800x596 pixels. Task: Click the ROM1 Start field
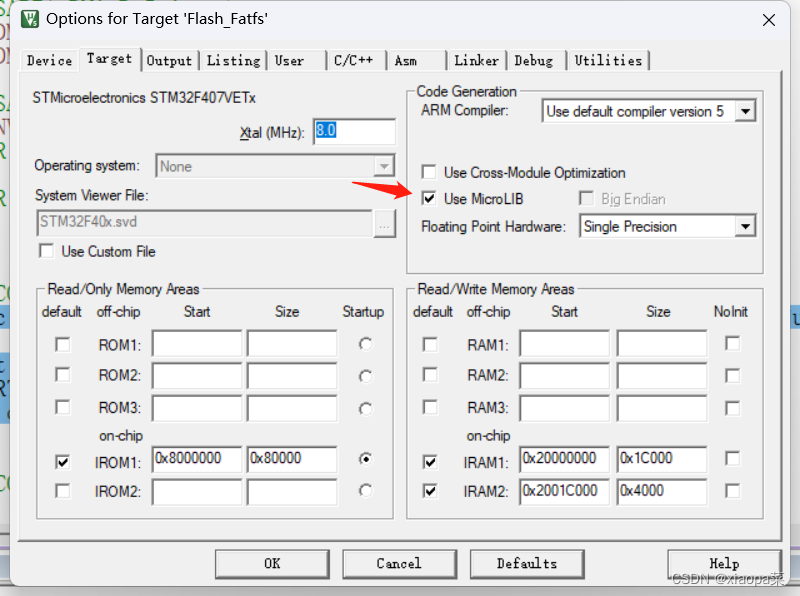click(x=197, y=343)
